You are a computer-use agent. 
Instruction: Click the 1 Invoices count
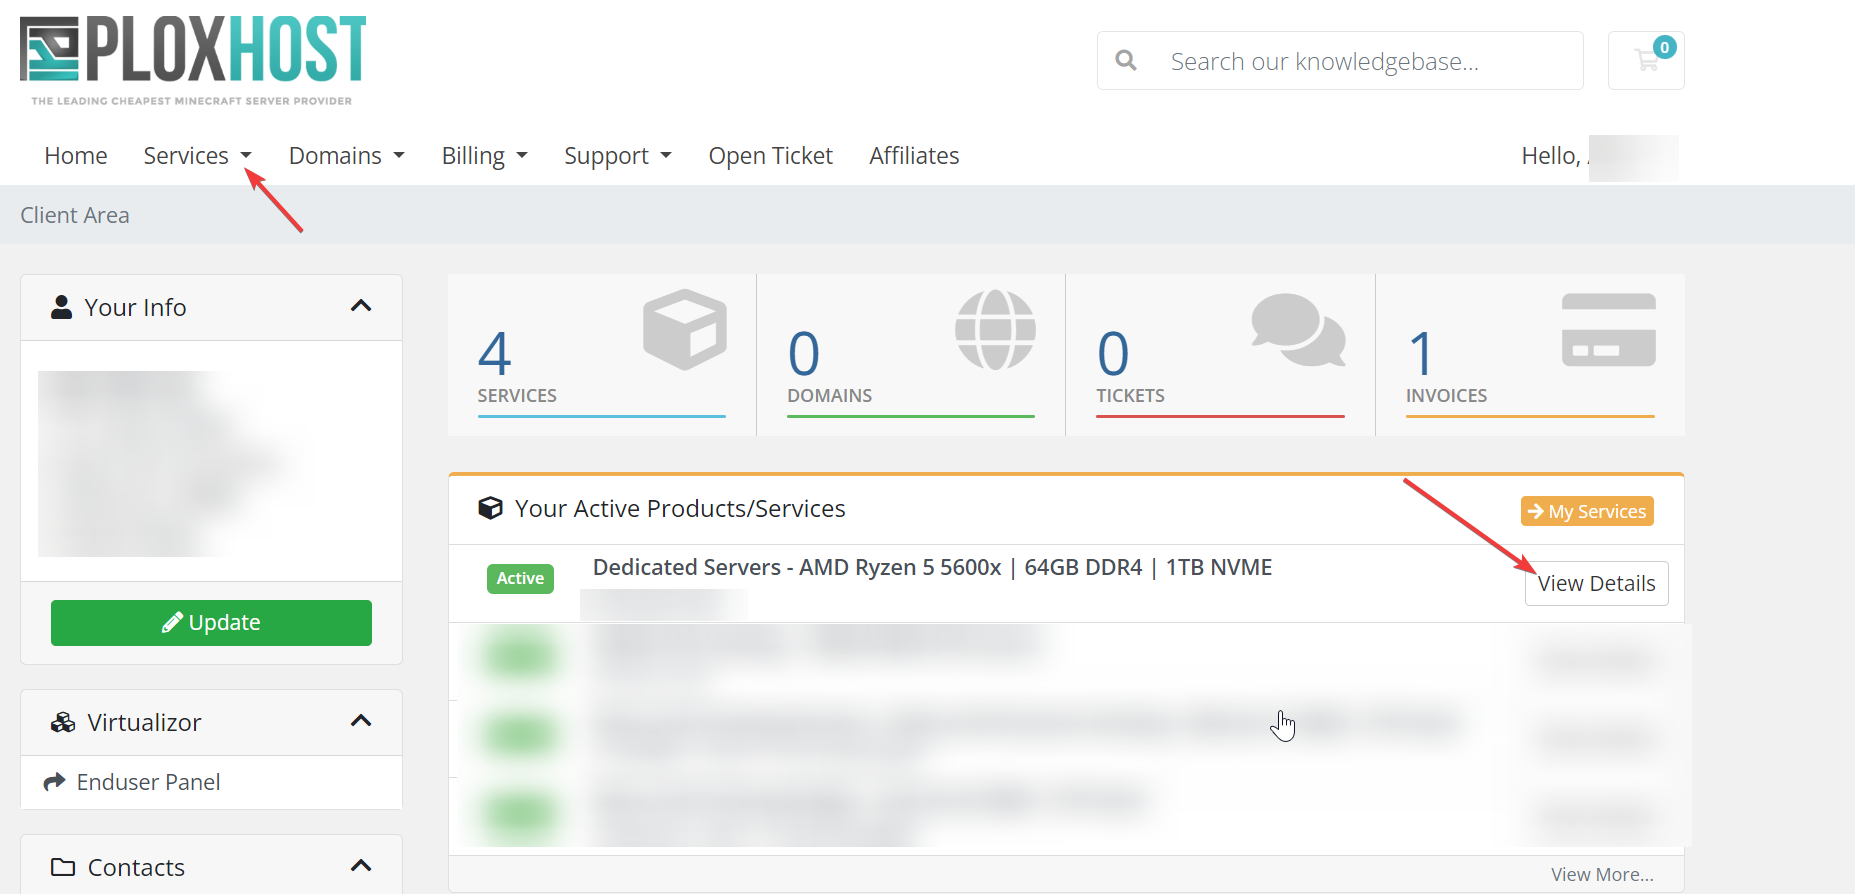(x=1421, y=353)
